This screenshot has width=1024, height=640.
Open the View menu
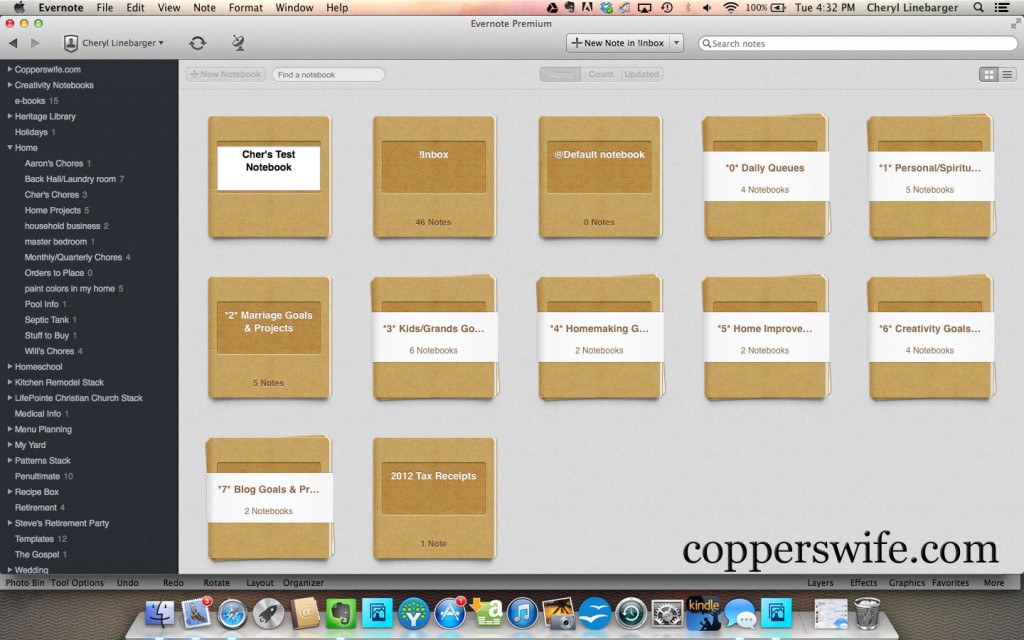(168, 8)
